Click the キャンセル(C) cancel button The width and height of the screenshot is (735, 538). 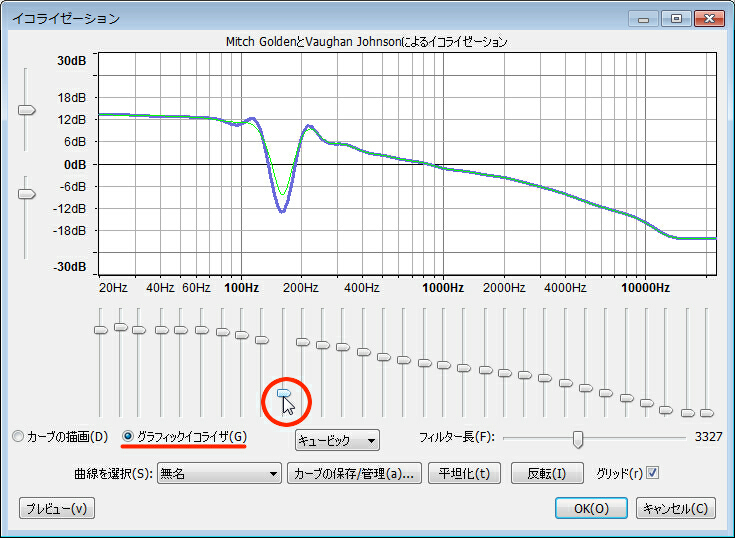click(x=675, y=508)
